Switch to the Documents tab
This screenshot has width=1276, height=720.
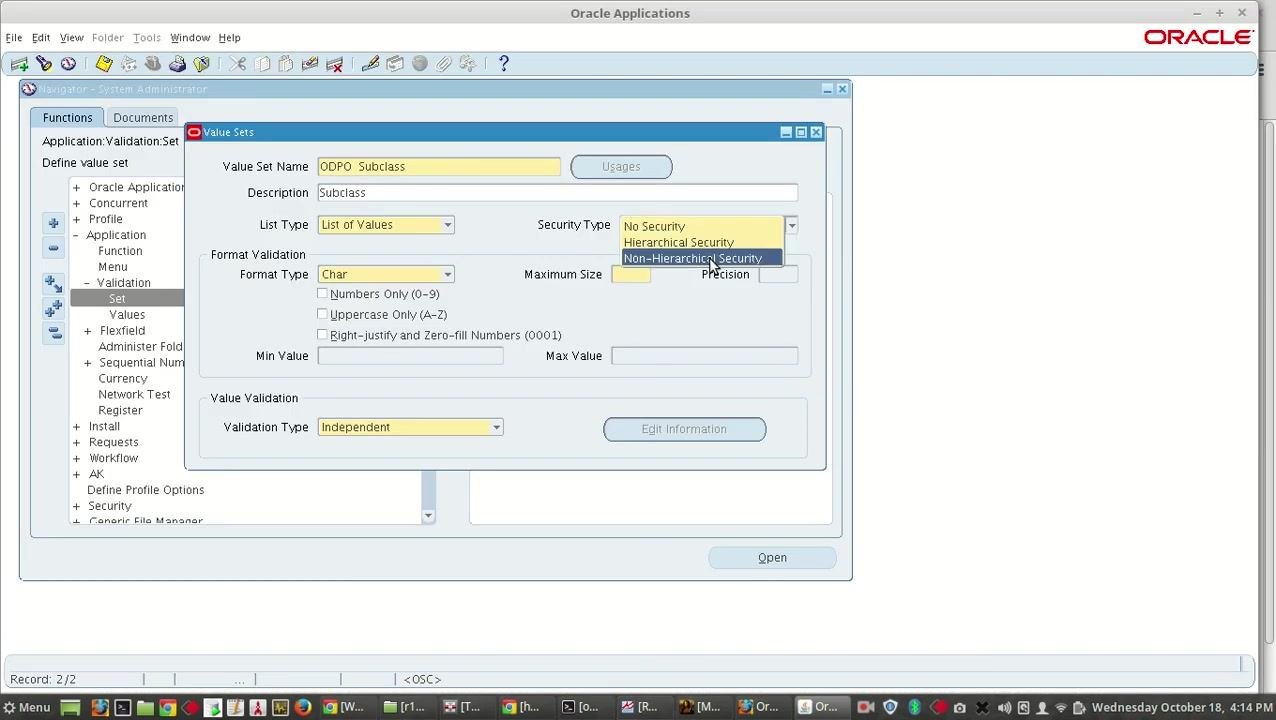143,117
